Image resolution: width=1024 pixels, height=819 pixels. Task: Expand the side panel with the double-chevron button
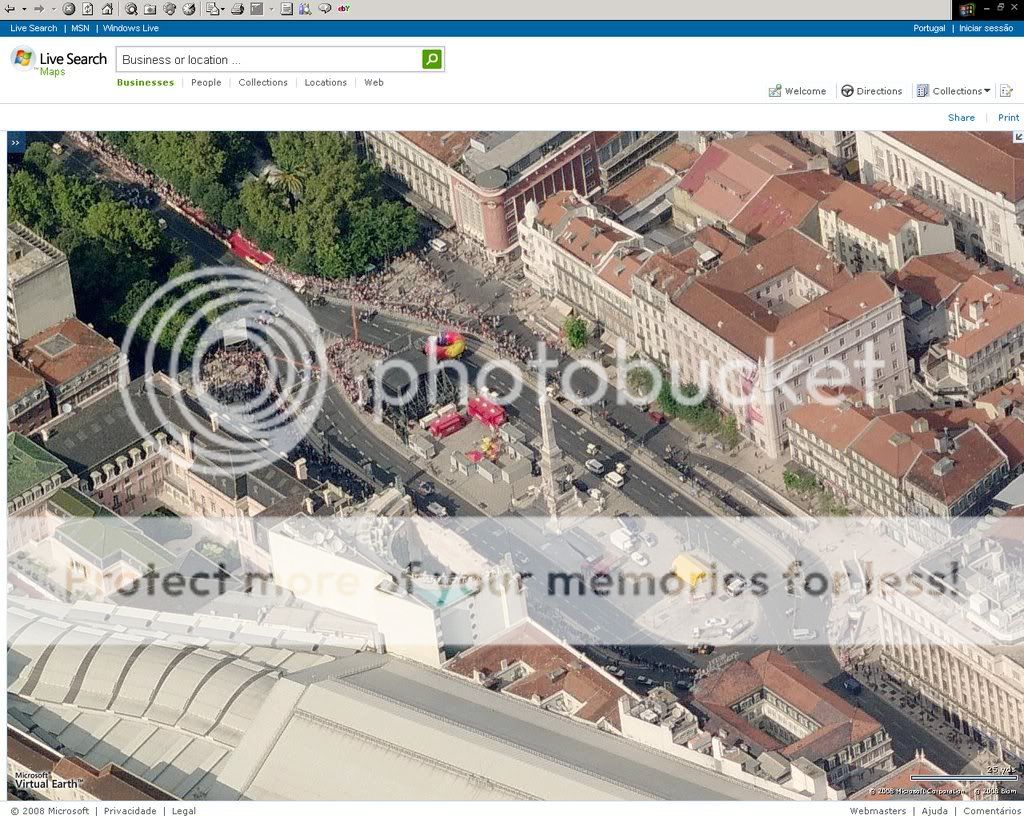tap(16, 142)
